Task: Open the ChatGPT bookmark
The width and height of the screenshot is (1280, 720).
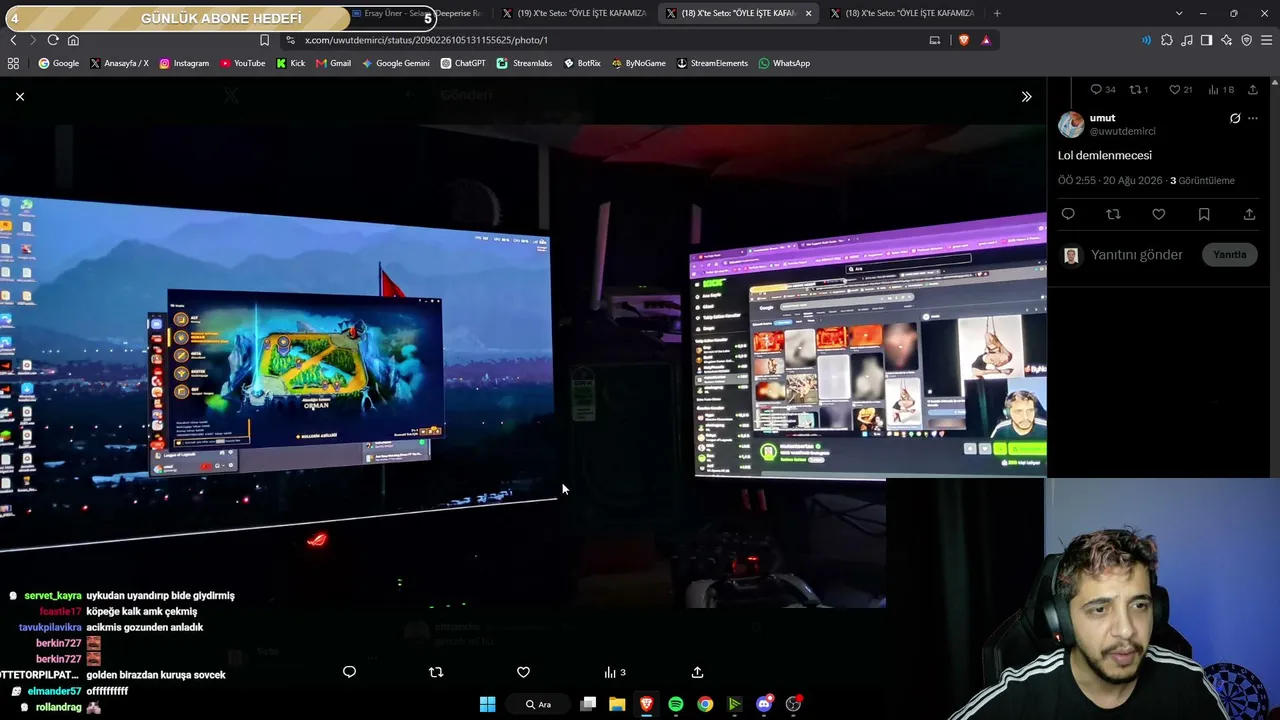Action: [x=463, y=63]
